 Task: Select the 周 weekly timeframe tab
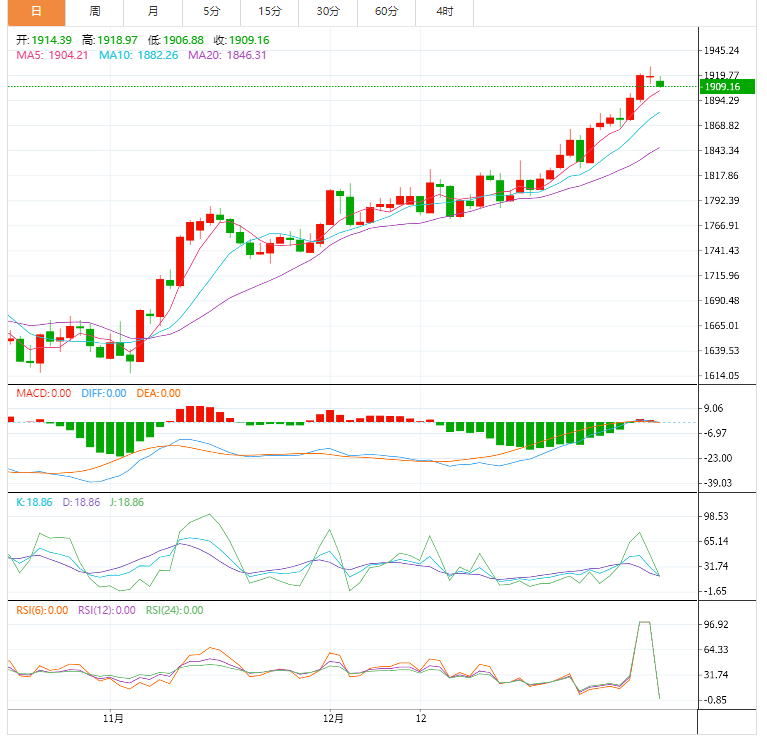tap(94, 12)
